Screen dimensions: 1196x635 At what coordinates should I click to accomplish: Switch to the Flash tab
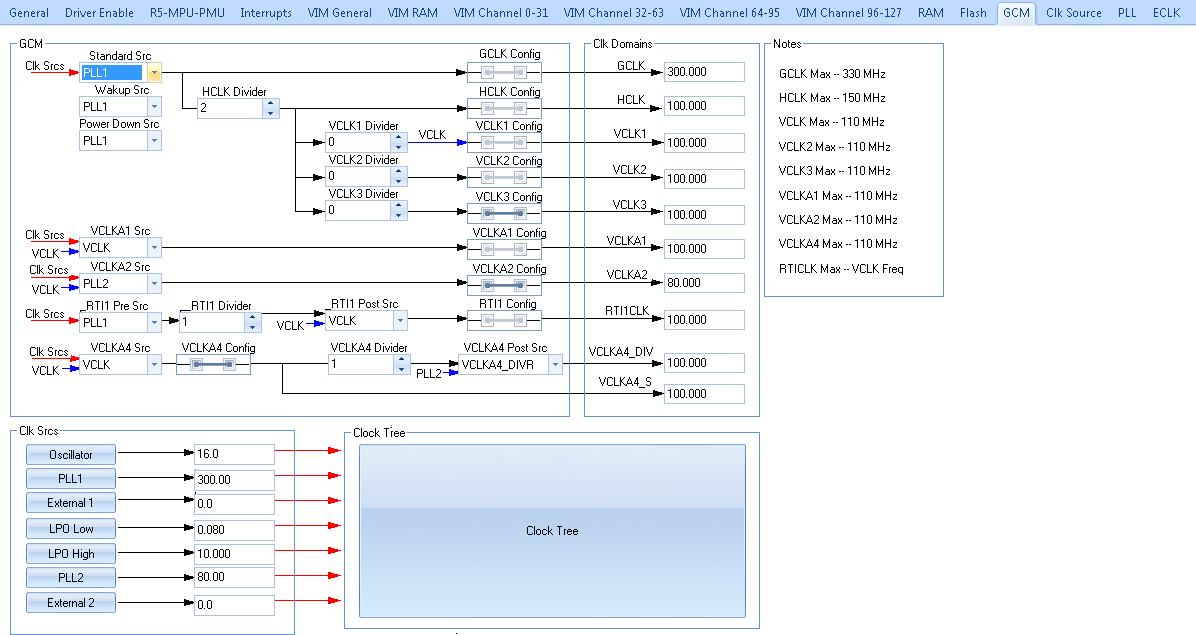tap(973, 13)
